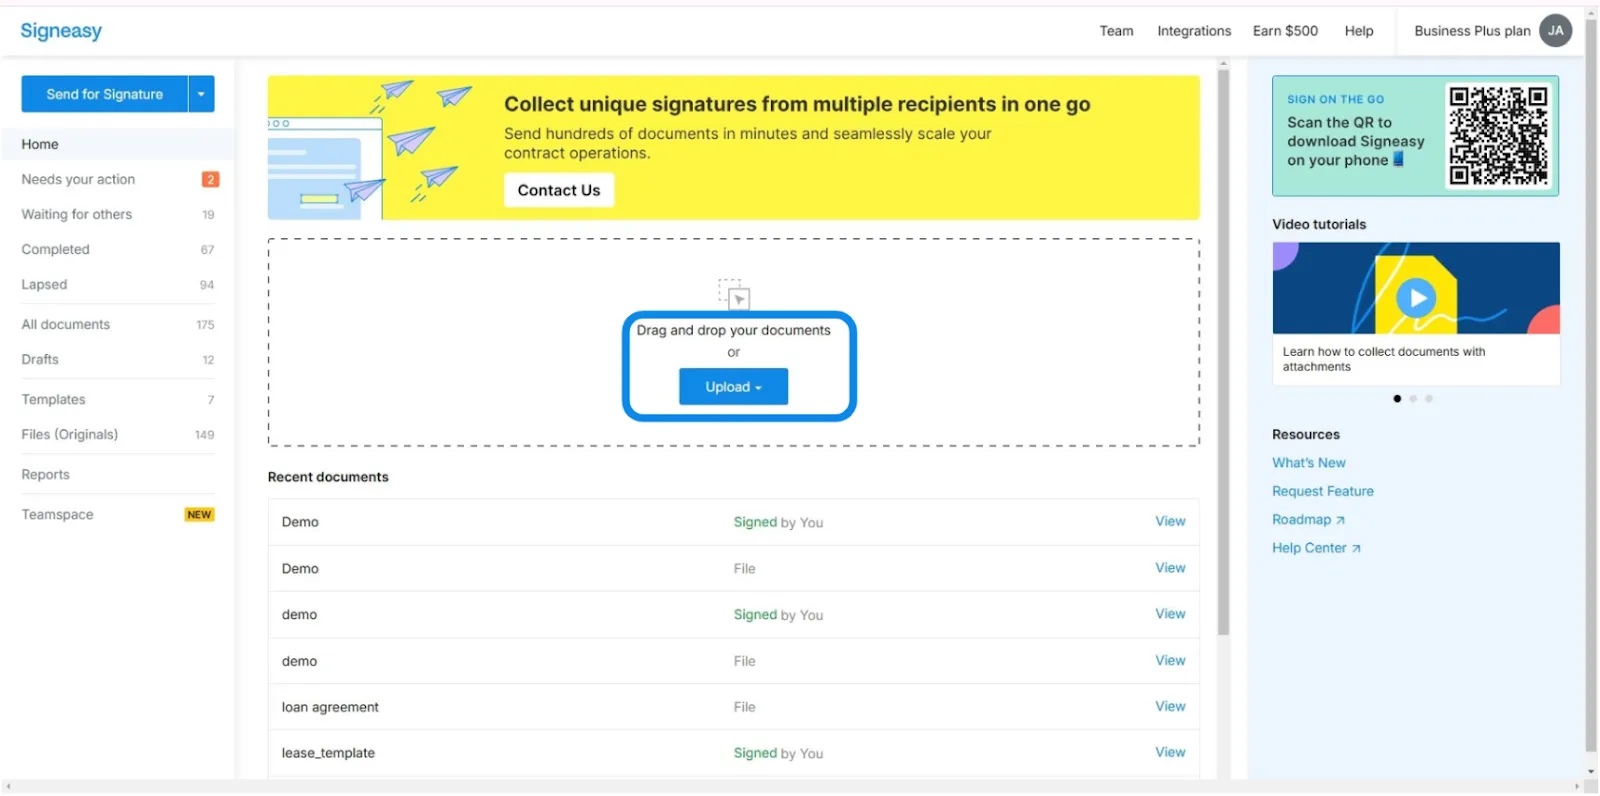This screenshot has width=1600, height=796.
Task: Click the 'Signed by You' status for lease_template
Action: (778, 753)
